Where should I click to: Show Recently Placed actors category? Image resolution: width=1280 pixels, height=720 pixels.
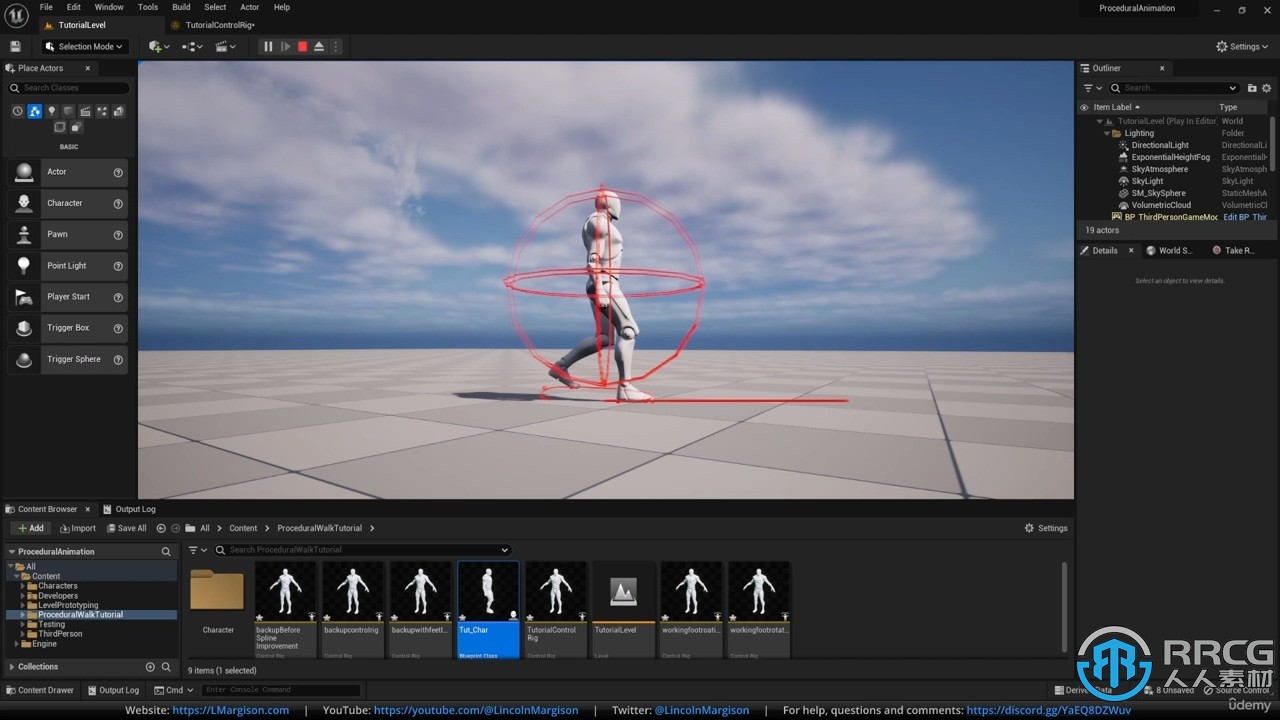tap(17, 111)
